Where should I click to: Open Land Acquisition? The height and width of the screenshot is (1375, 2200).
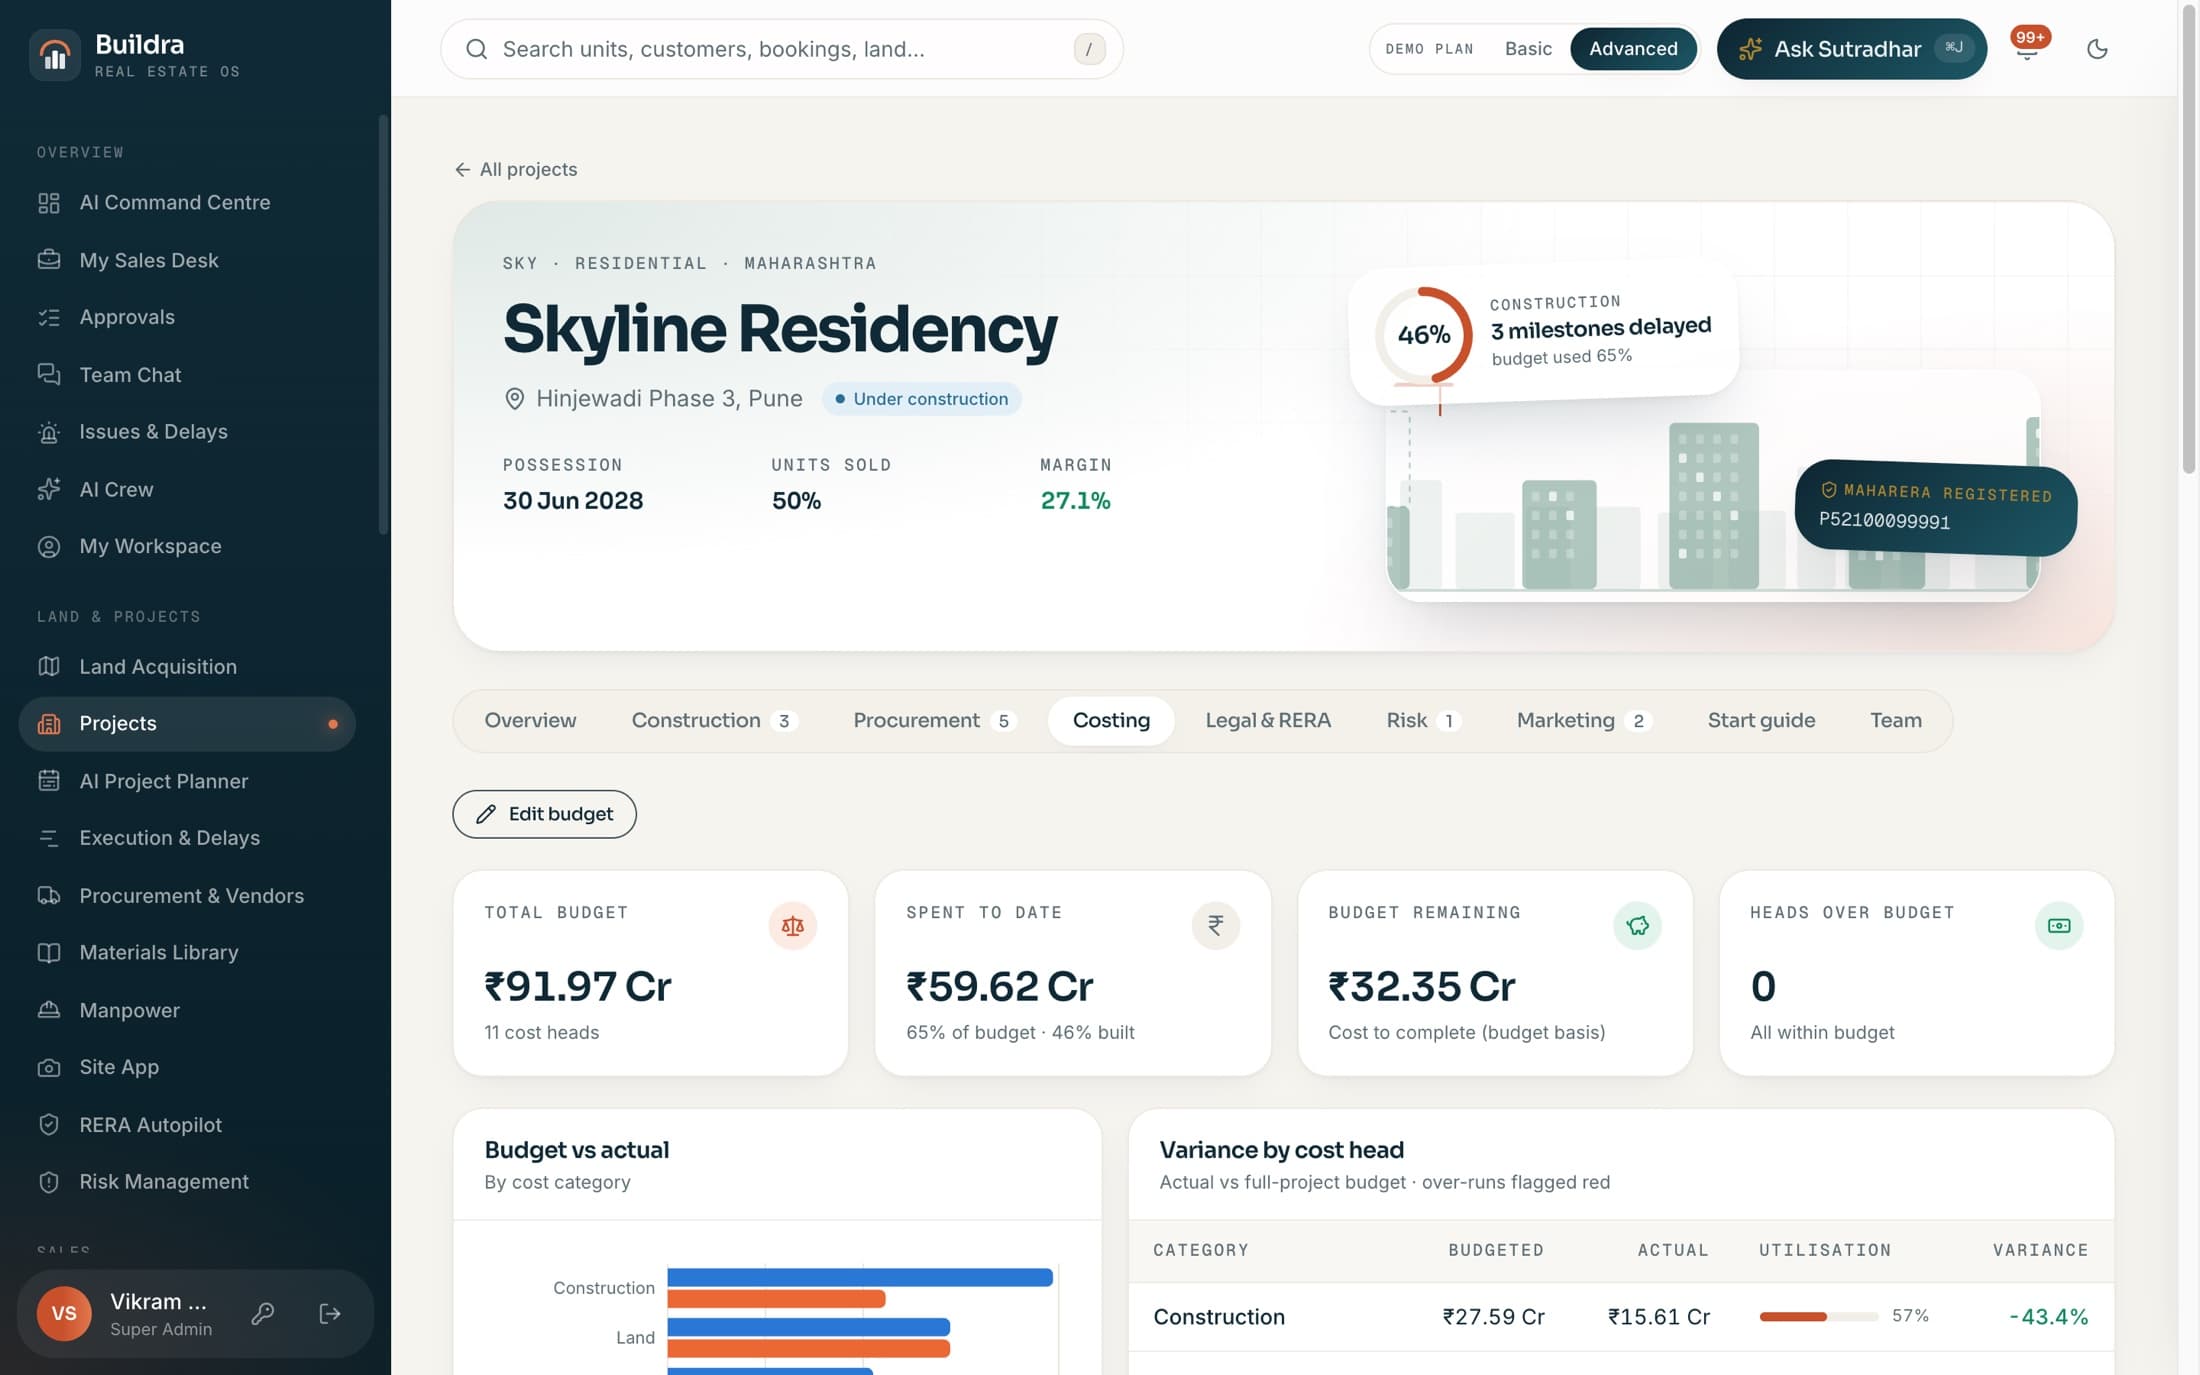187,666
